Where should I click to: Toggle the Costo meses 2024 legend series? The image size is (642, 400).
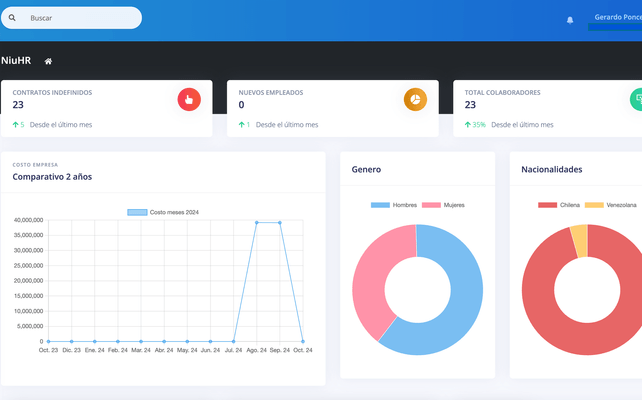click(x=164, y=212)
